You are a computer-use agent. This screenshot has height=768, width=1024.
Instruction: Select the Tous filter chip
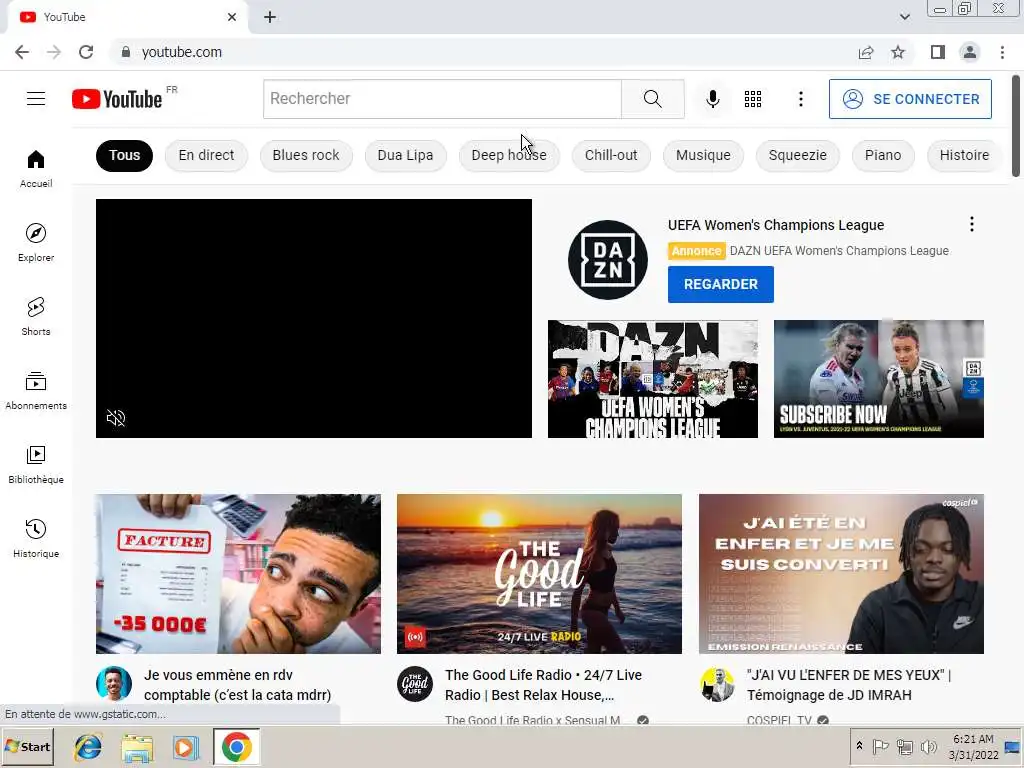pyautogui.click(x=124, y=155)
